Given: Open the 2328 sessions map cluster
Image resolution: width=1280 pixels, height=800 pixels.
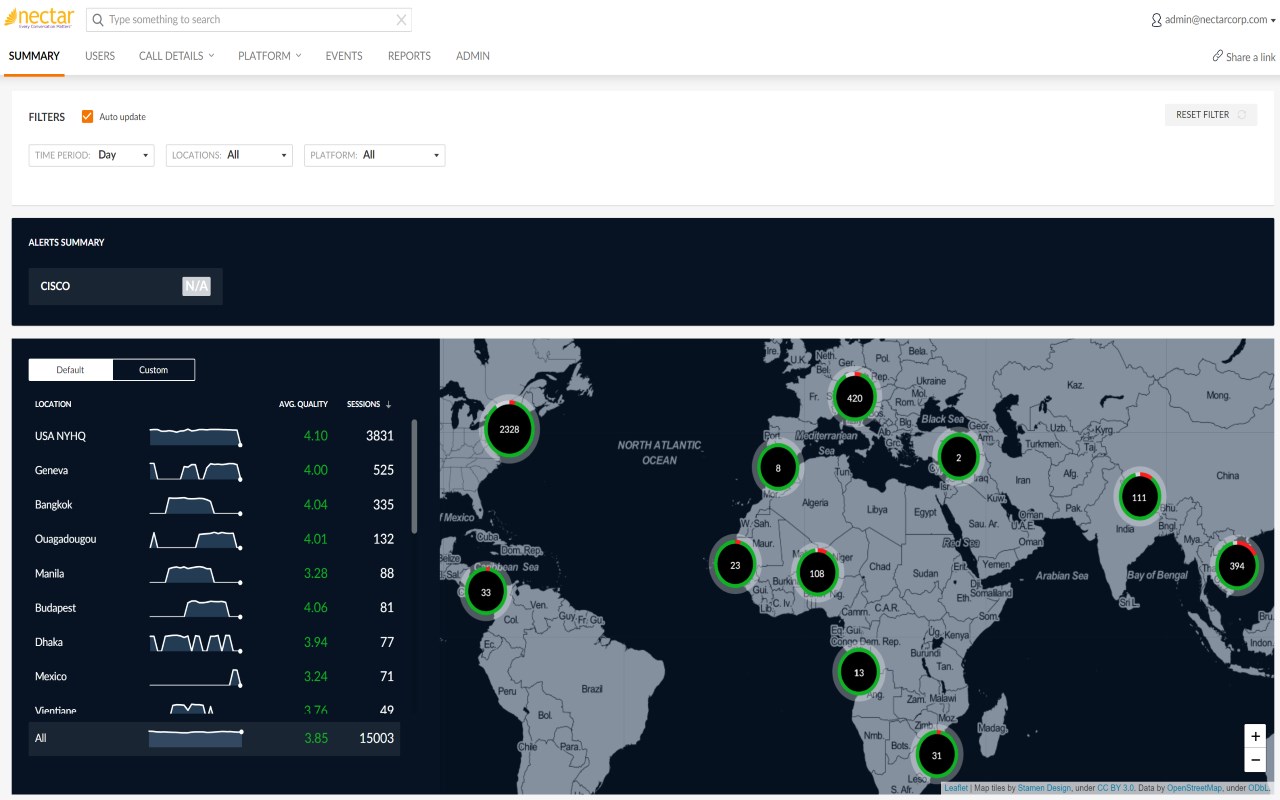Looking at the screenshot, I should 509,429.
